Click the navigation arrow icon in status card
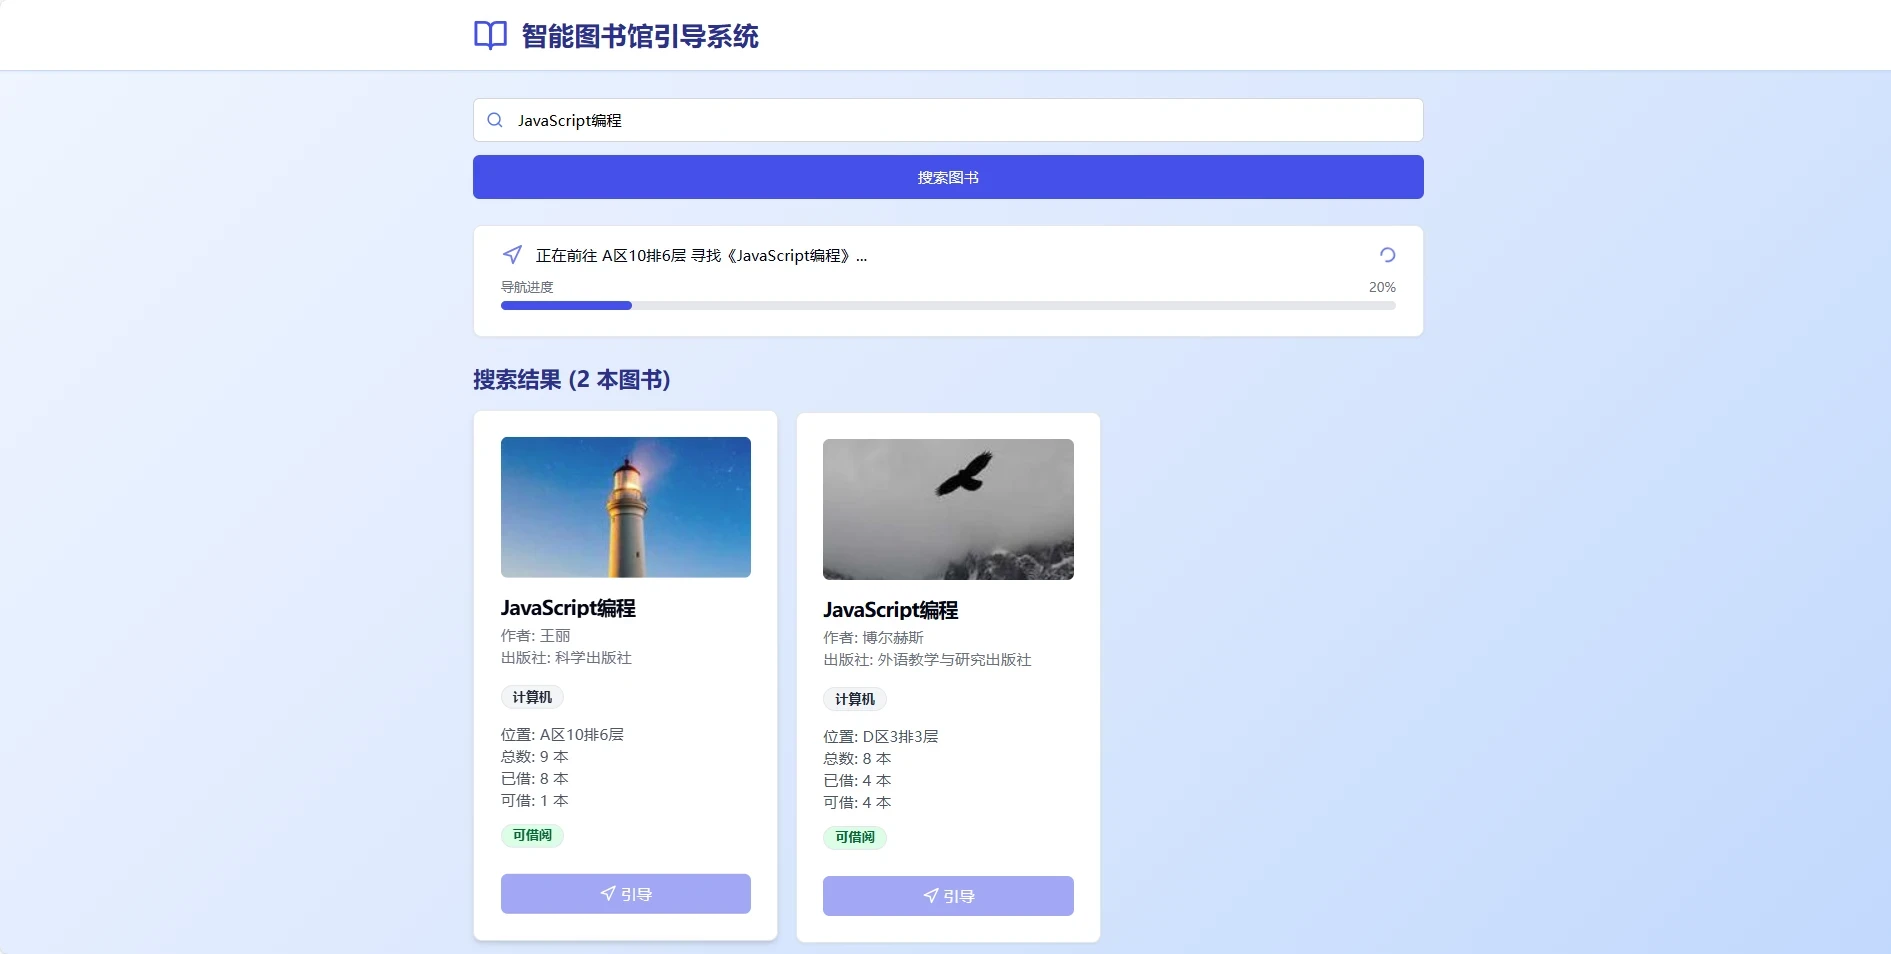The image size is (1891, 954). (x=512, y=255)
